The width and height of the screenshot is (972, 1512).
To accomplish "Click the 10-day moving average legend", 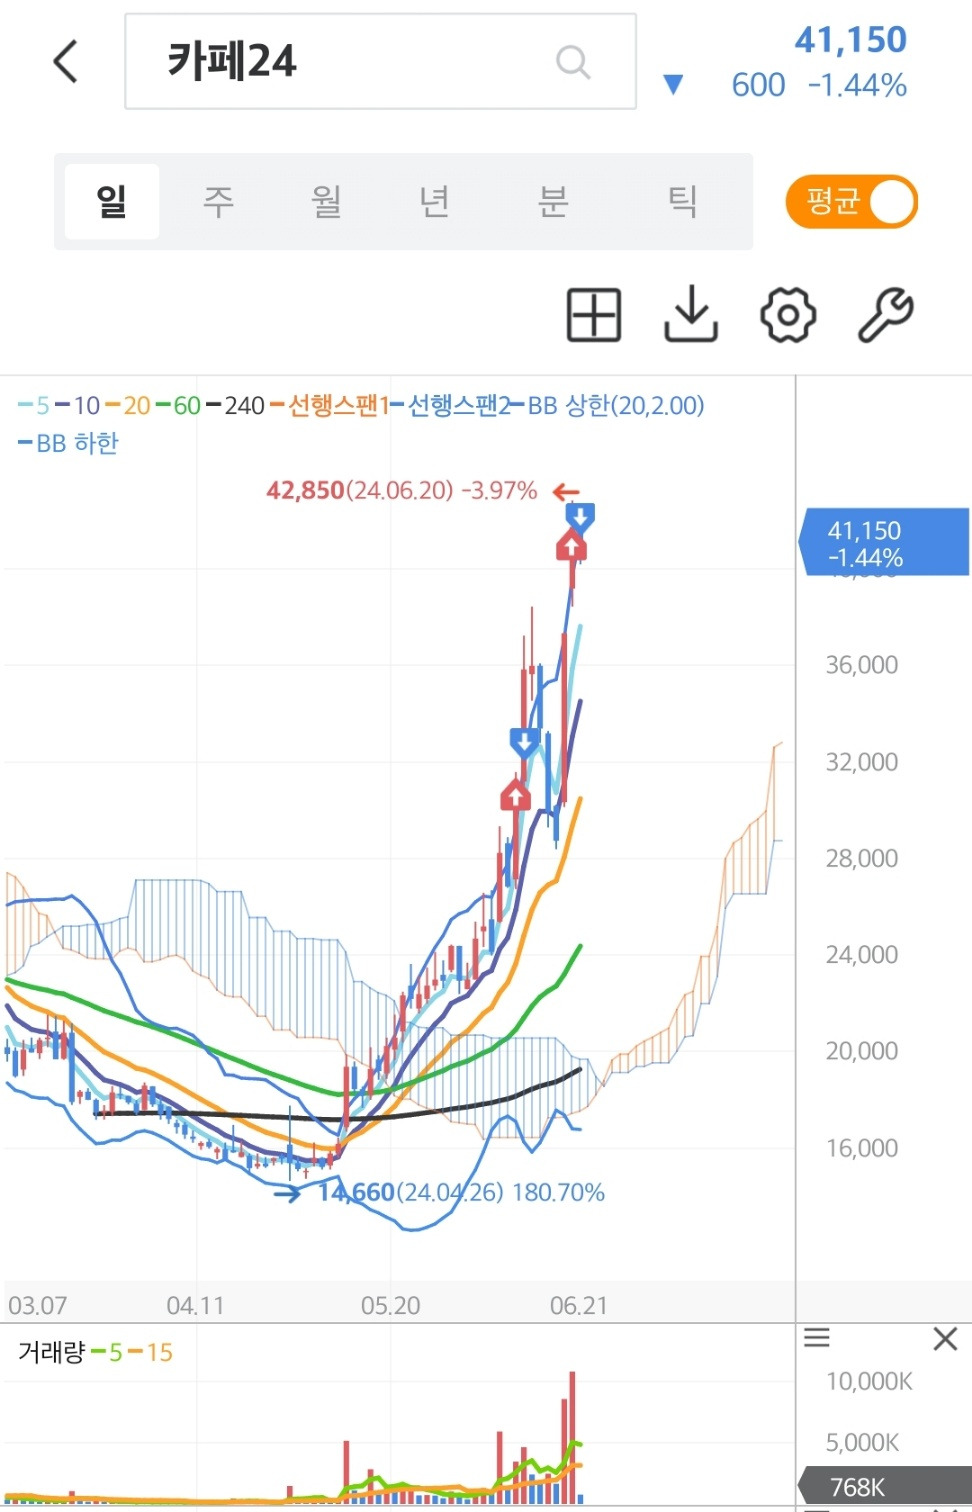I will point(78,405).
